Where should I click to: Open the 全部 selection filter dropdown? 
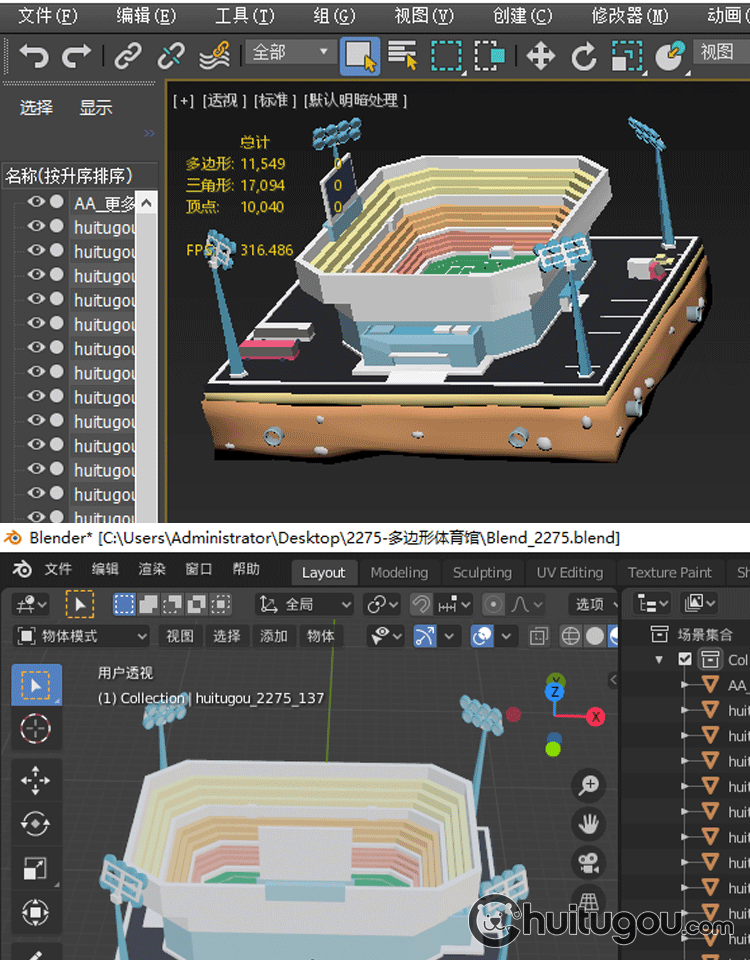[292, 52]
